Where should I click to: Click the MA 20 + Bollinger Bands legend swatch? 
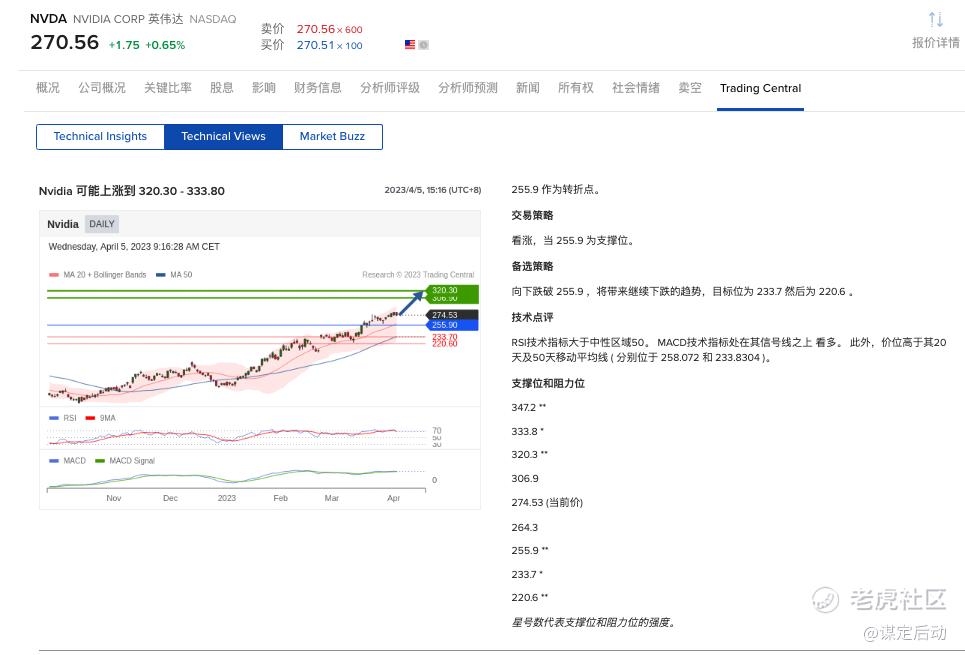click(x=54, y=275)
